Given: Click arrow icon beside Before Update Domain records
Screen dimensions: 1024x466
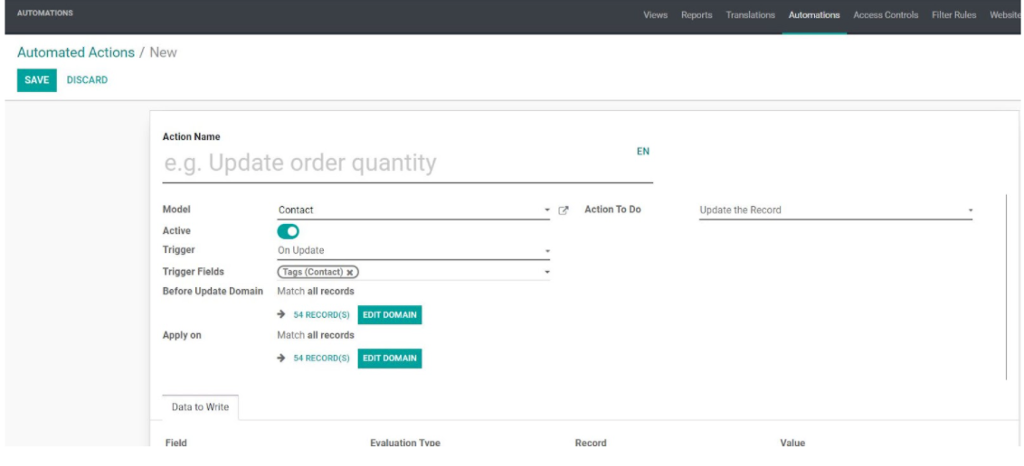Looking at the screenshot, I should pyautogui.click(x=282, y=315).
